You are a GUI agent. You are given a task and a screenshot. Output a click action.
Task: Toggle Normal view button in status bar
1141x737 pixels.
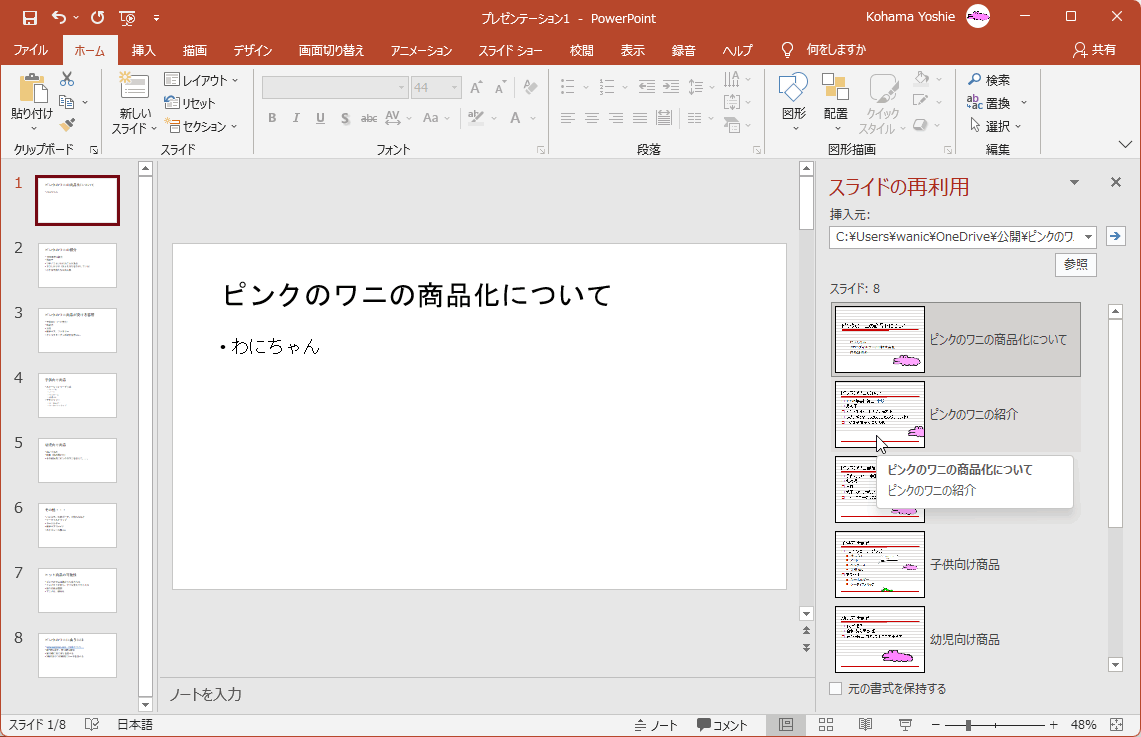tap(786, 725)
